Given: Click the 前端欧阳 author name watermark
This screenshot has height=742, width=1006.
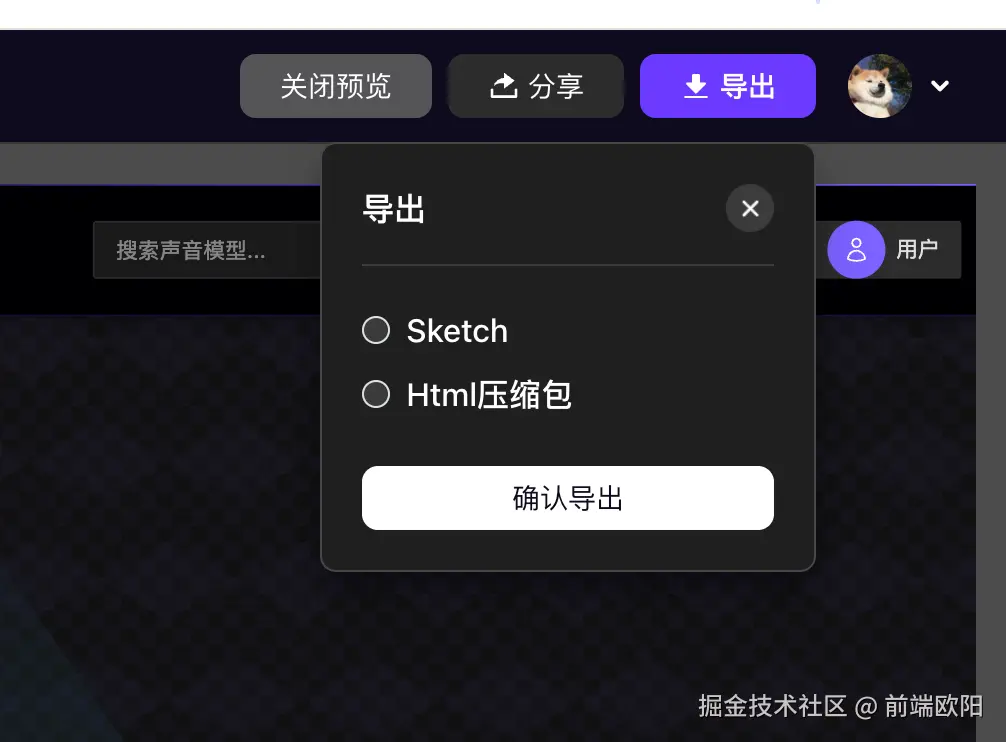Looking at the screenshot, I should point(934,706).
